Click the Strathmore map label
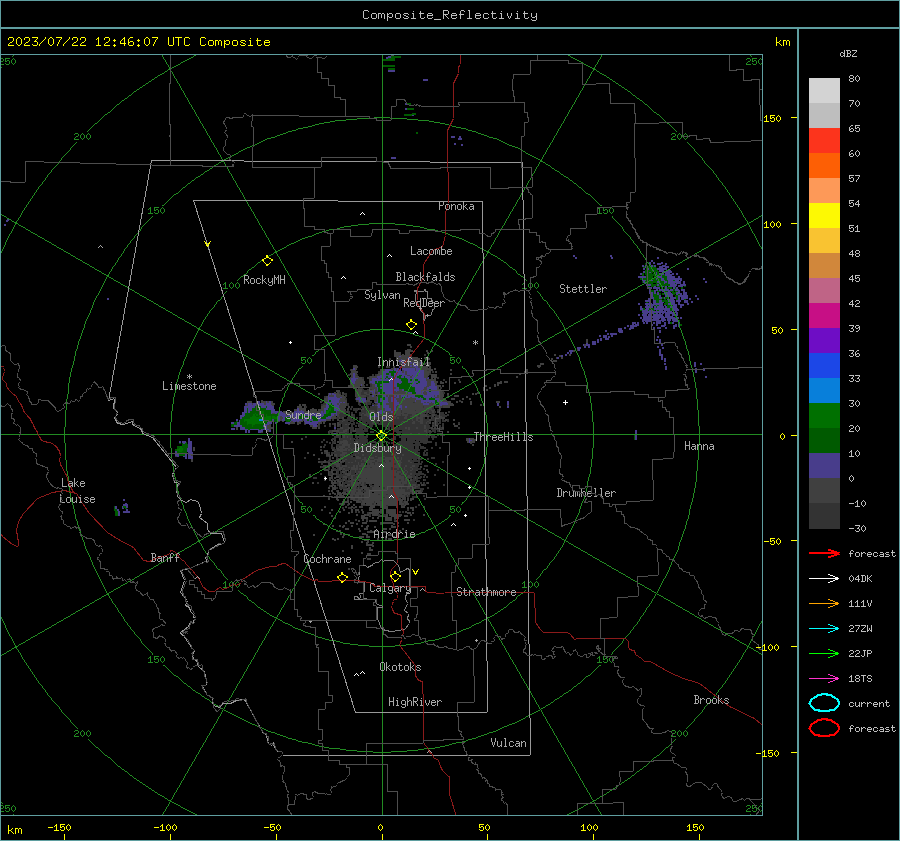 click(486, 592)
